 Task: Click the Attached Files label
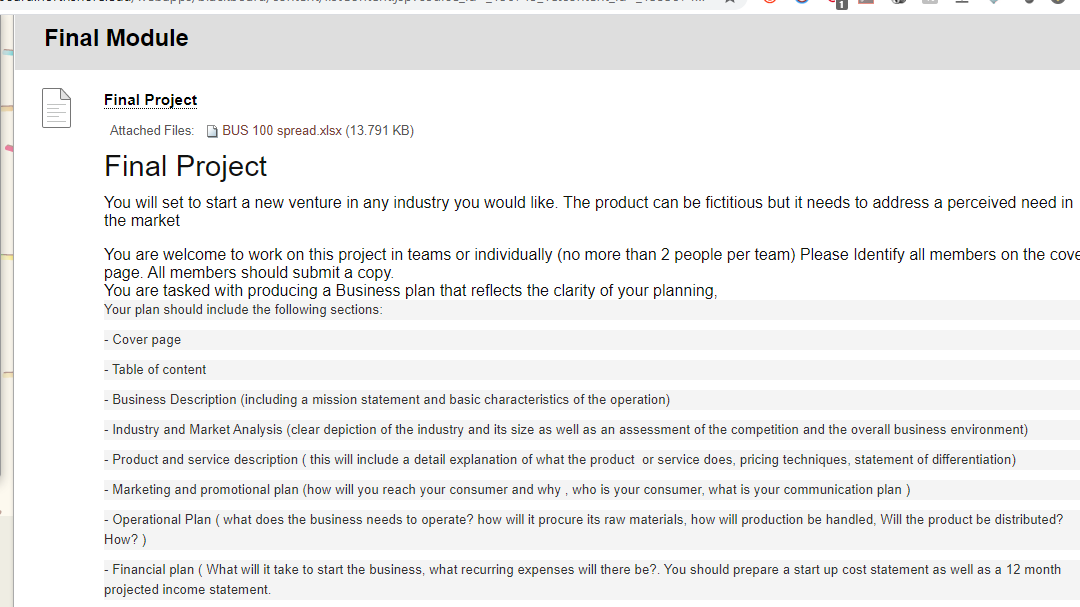(x=151, y=131)
